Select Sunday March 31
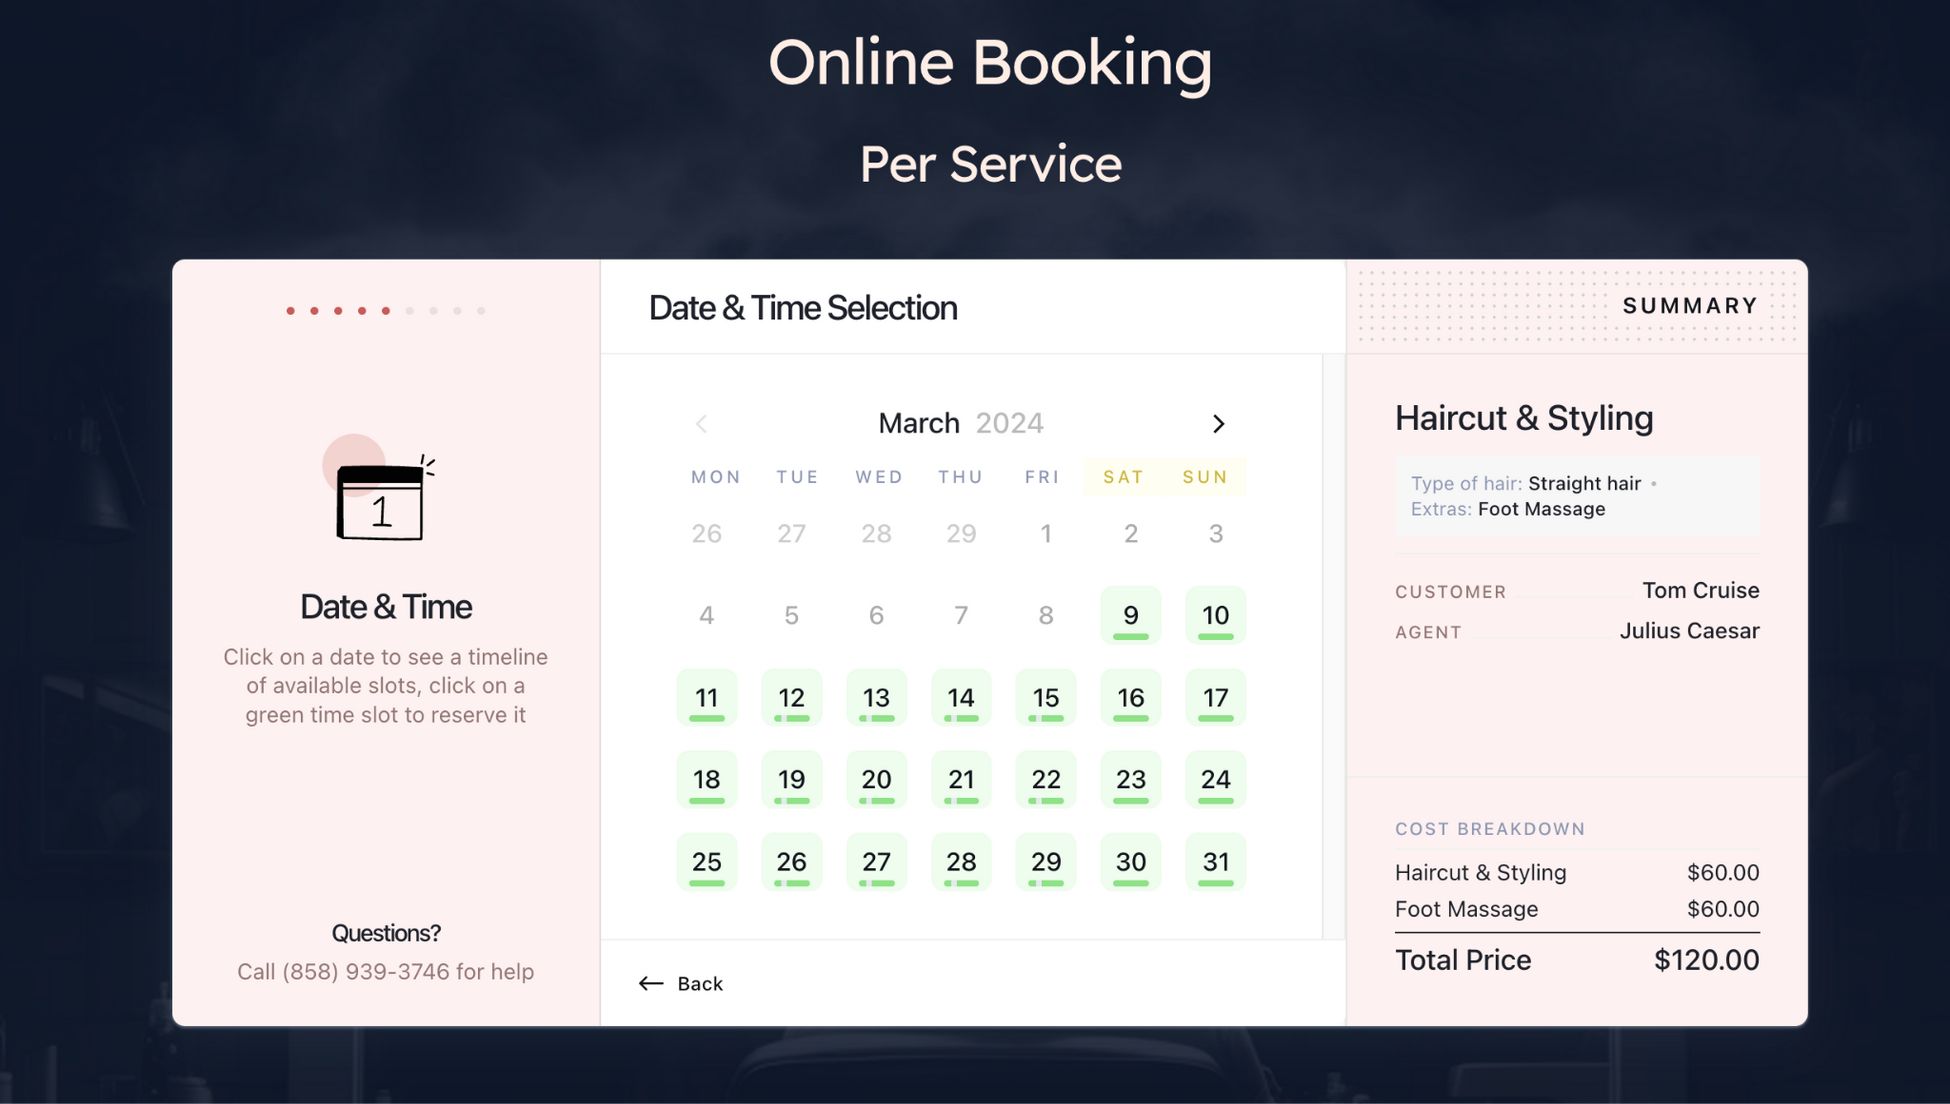1950x1104 pixels. [x=1216, y=861]
